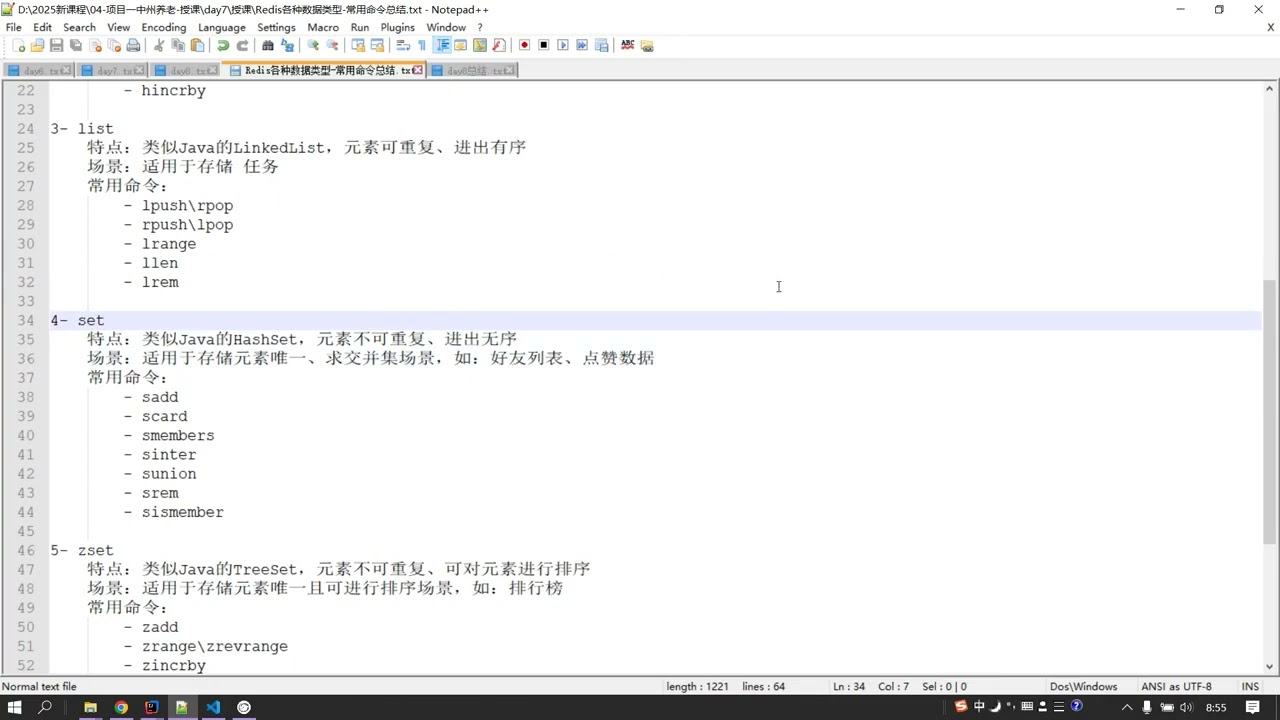Toggle the Indent guide toolbar button
Viewport: 1280px width, 720px height.
pos(441,45)
